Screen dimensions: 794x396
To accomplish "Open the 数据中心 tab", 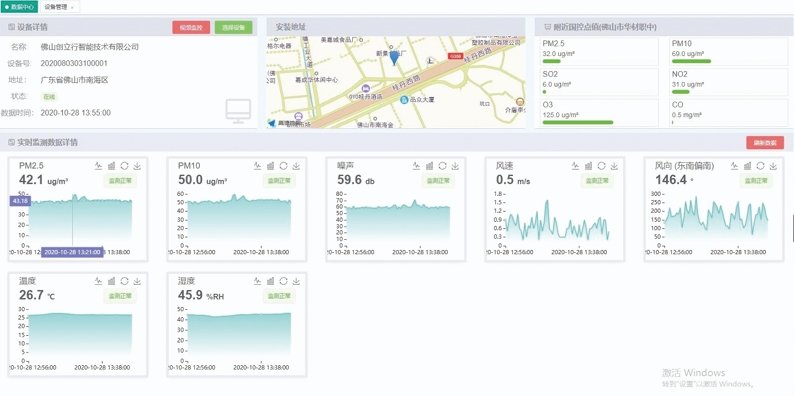I will 19,7.
